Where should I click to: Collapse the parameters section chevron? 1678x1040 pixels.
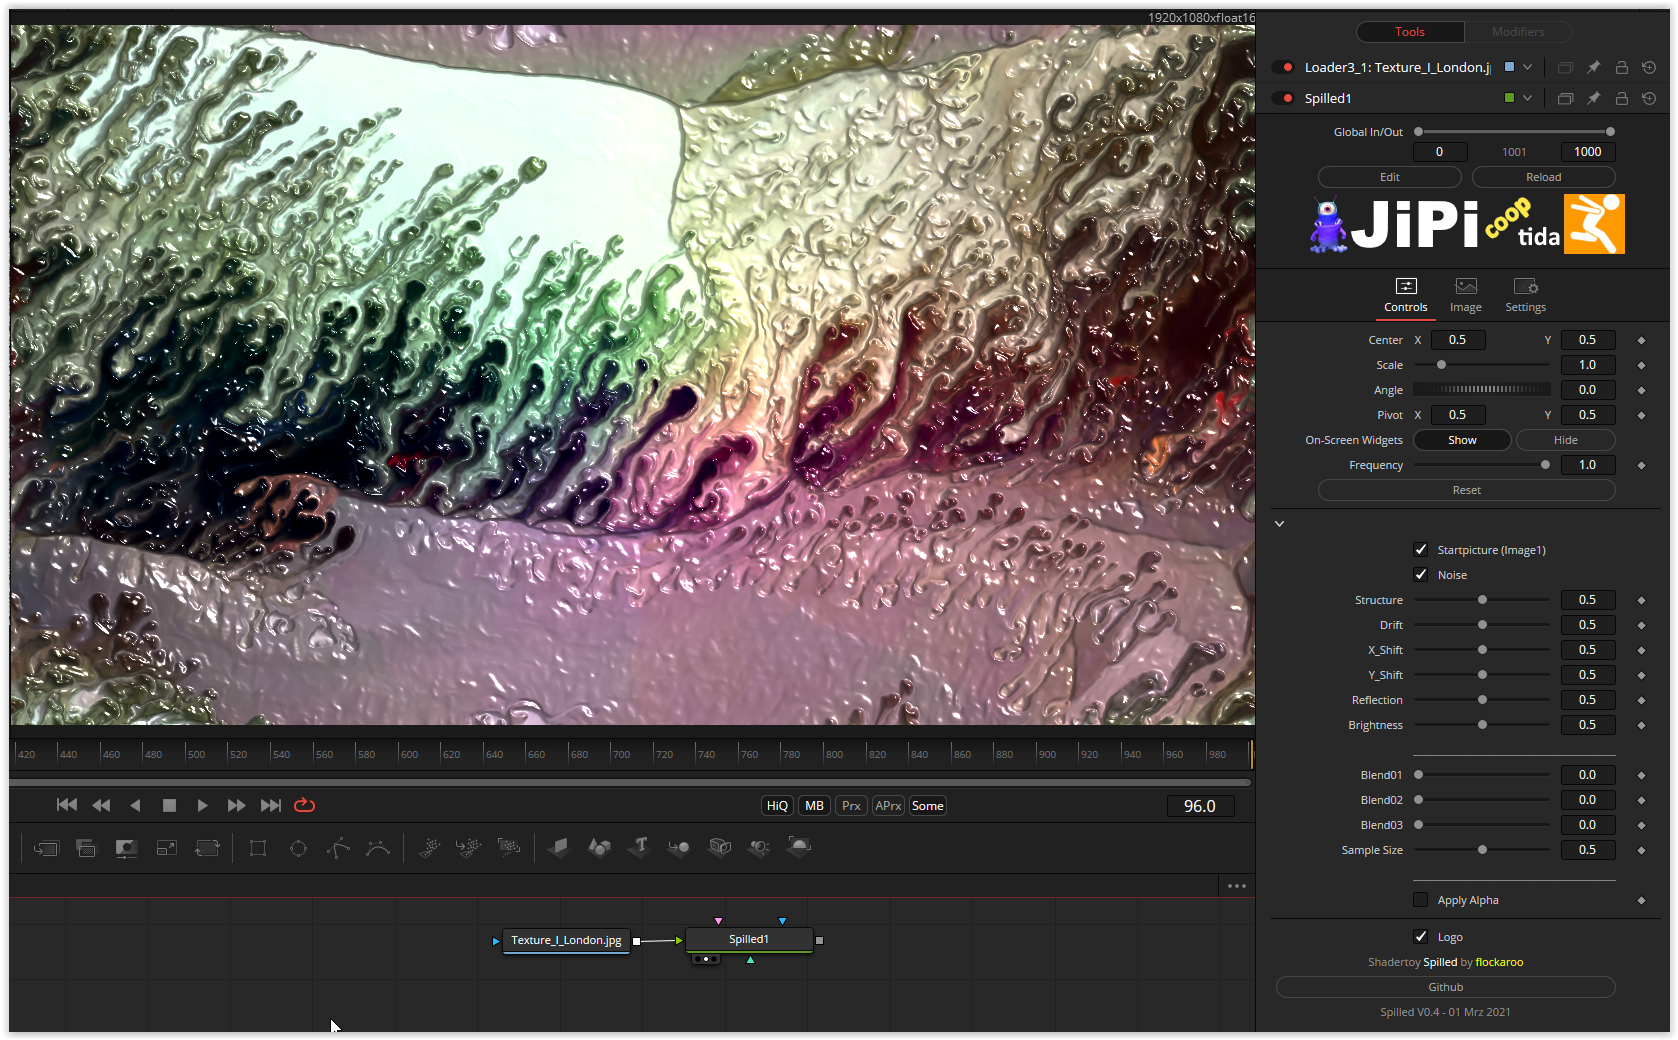pyautogui.click(x=1279, y=523)
